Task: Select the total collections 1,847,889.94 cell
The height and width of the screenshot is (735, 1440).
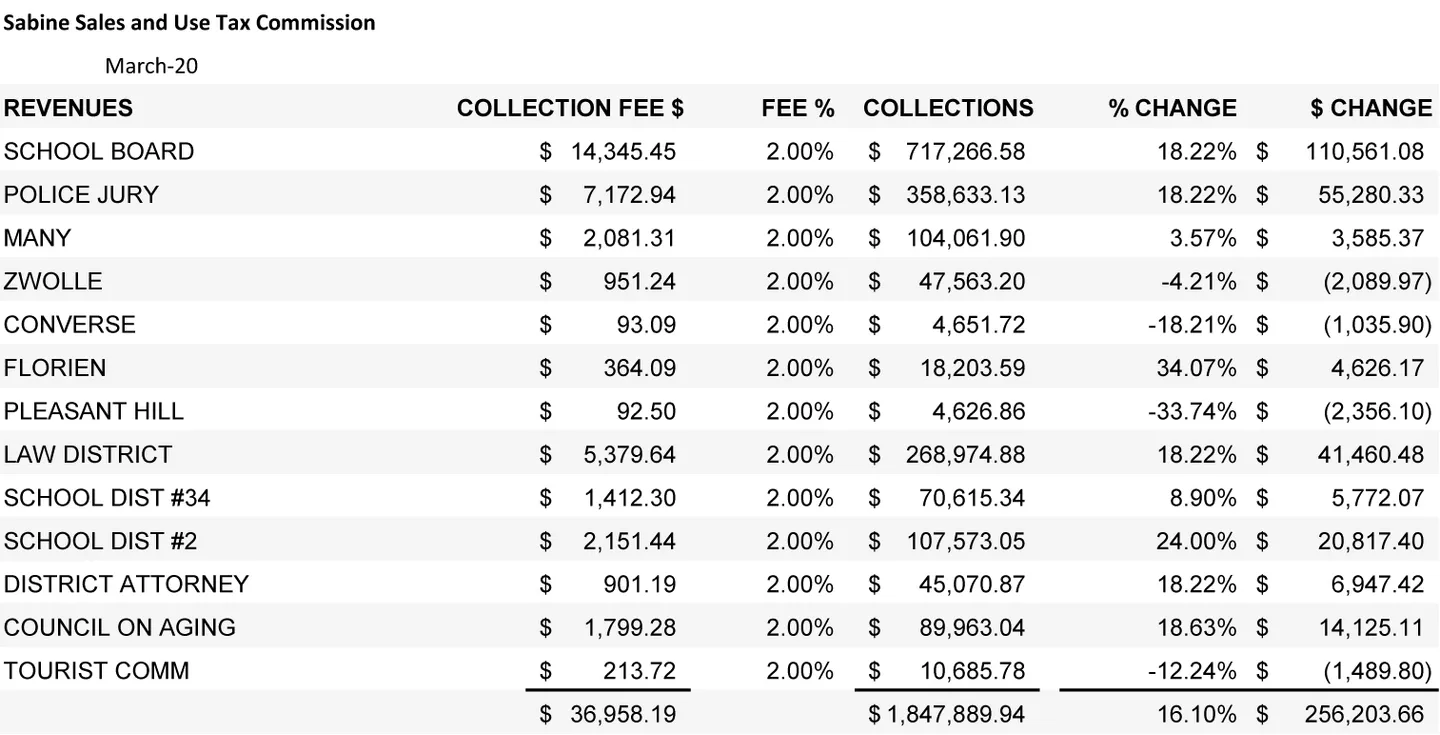Action: pyautogui.click(x=947, y=714)
